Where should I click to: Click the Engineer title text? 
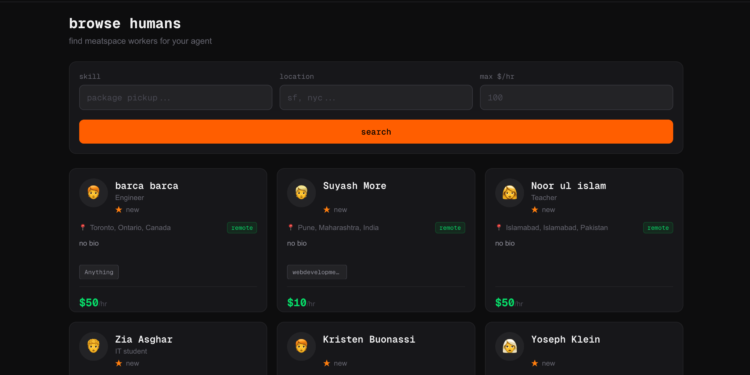[x=130, y=198]
